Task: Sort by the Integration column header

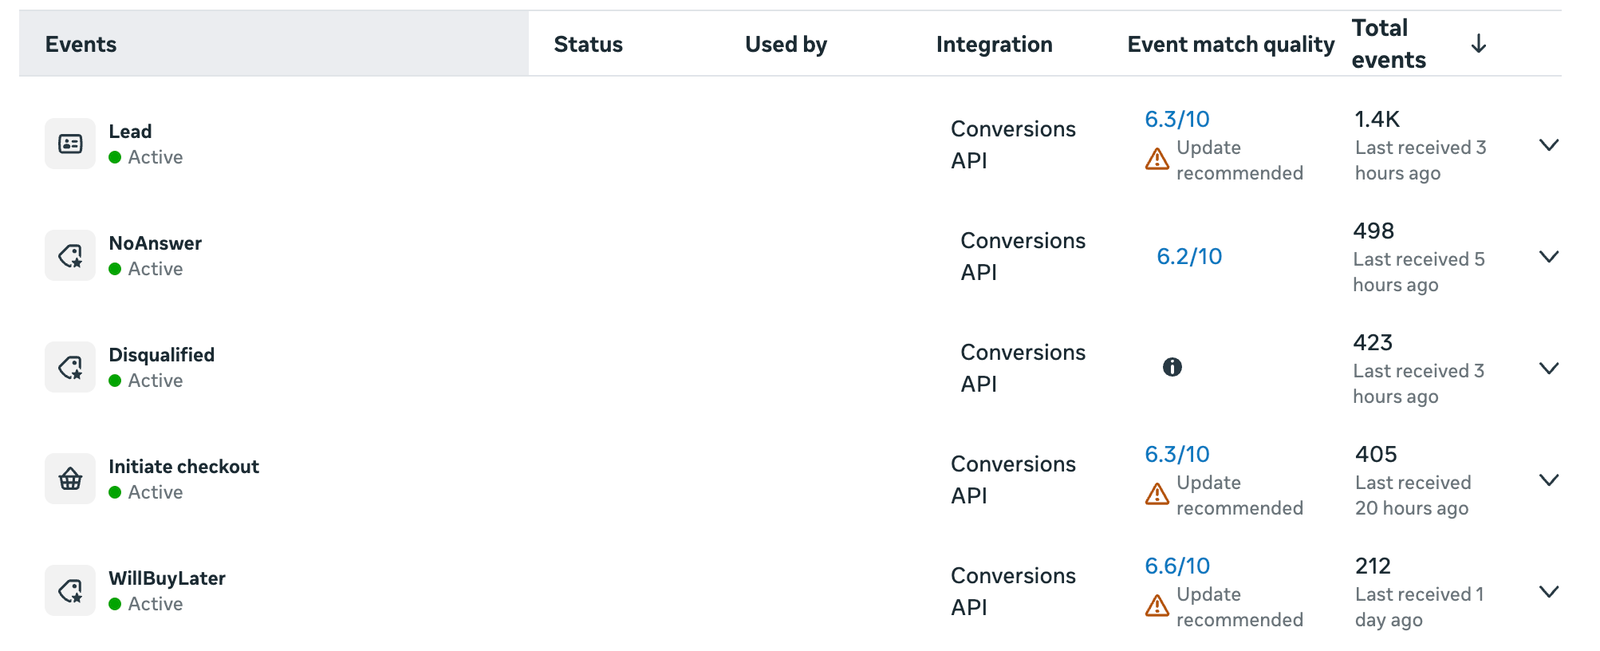Action: [994, 44]
